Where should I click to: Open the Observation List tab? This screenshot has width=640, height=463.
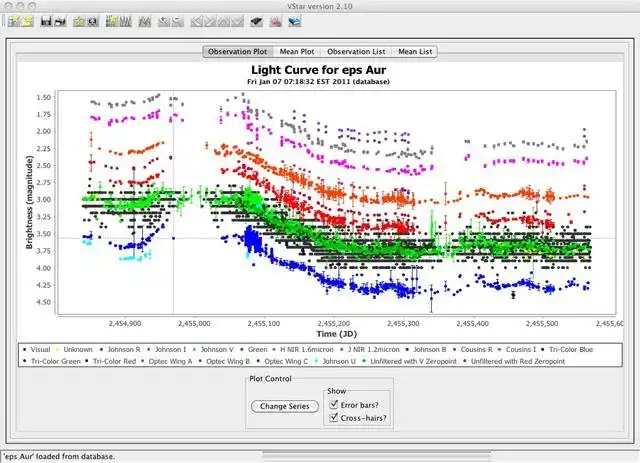[357, 51]
